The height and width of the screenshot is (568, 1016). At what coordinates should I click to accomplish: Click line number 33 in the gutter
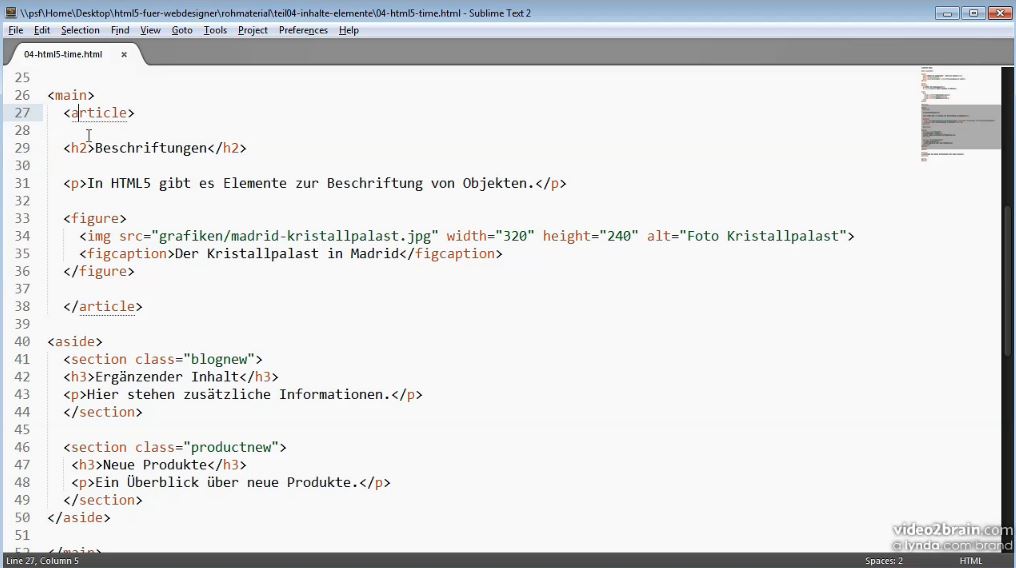[22, 218]
